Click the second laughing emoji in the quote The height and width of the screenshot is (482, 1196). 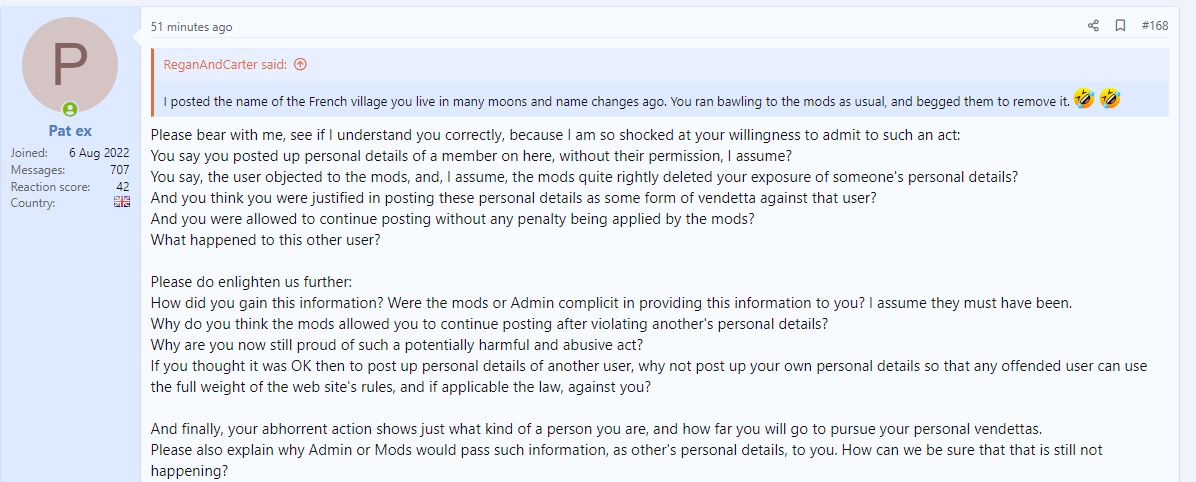coord(1109,100)
